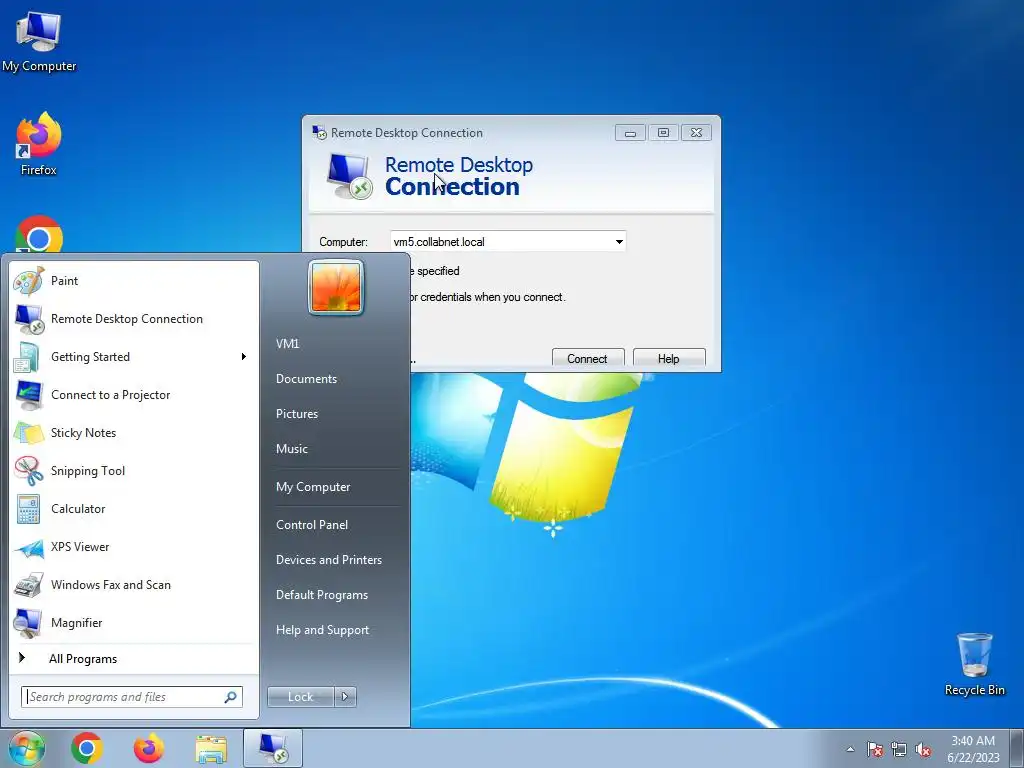The image size is (1024, 768).
Task: Click the user account picture
Action: (x=336, y=287)
